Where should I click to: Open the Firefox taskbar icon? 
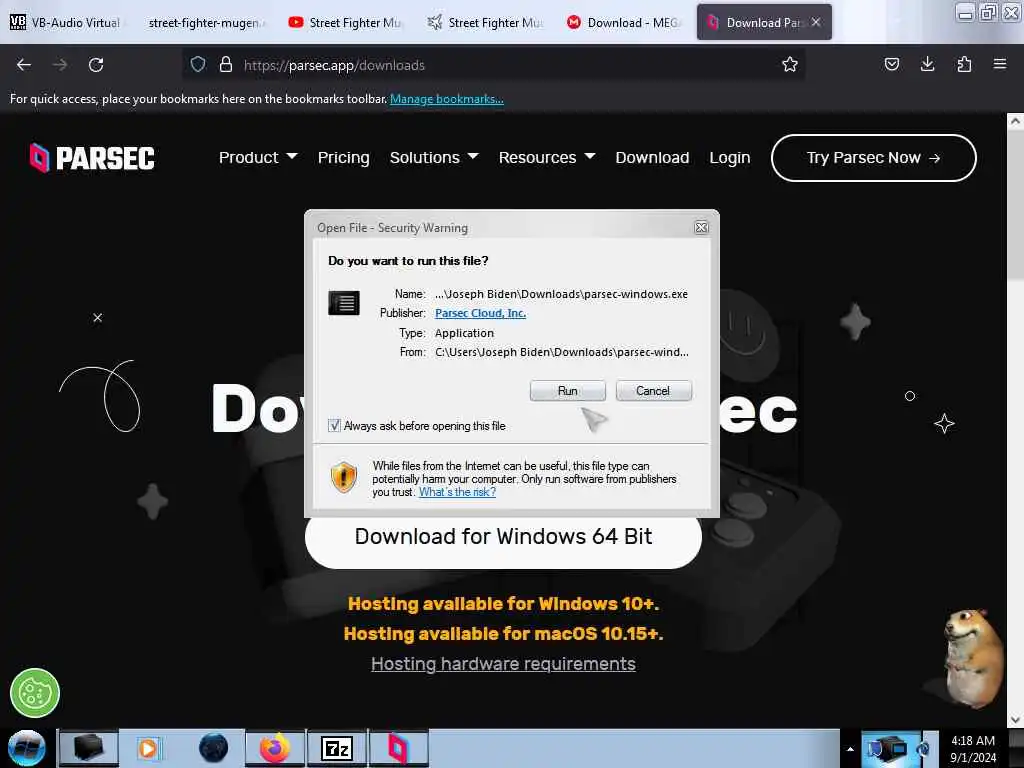[275, 748]
